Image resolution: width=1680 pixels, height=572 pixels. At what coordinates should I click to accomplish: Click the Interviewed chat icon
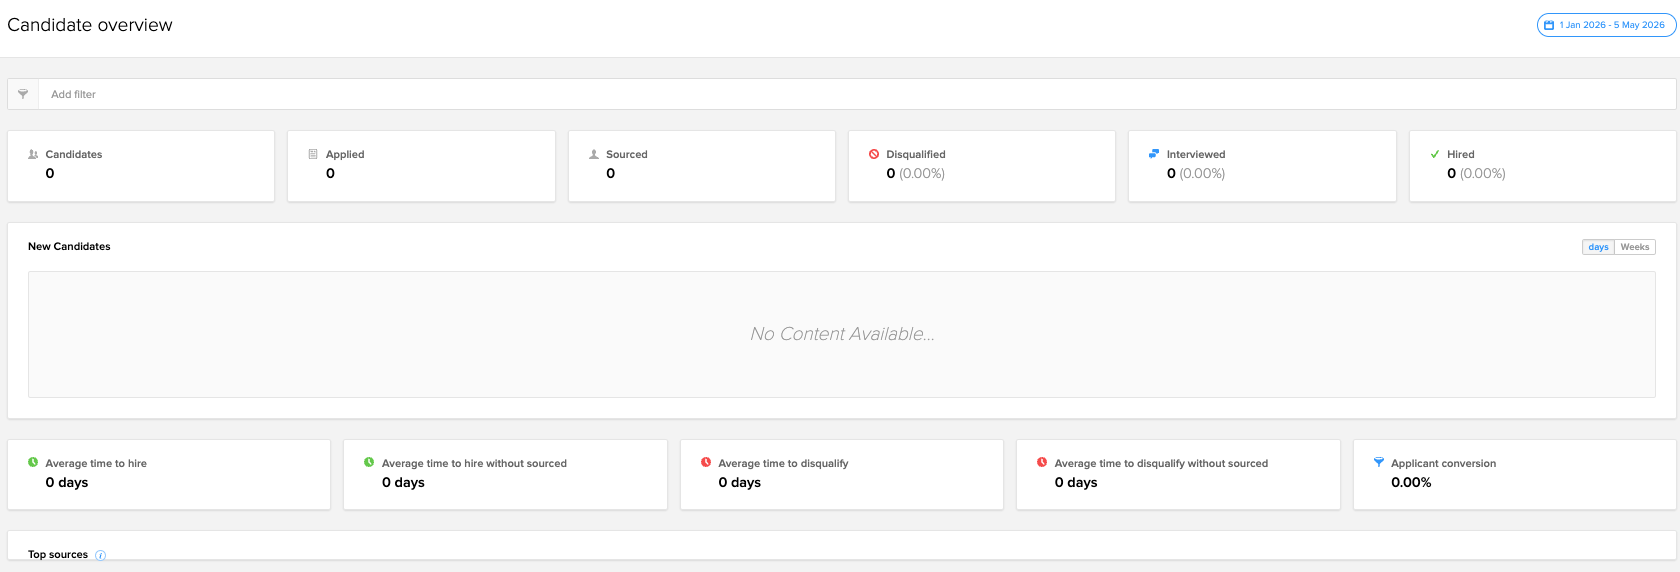[x=1154, y=154]
